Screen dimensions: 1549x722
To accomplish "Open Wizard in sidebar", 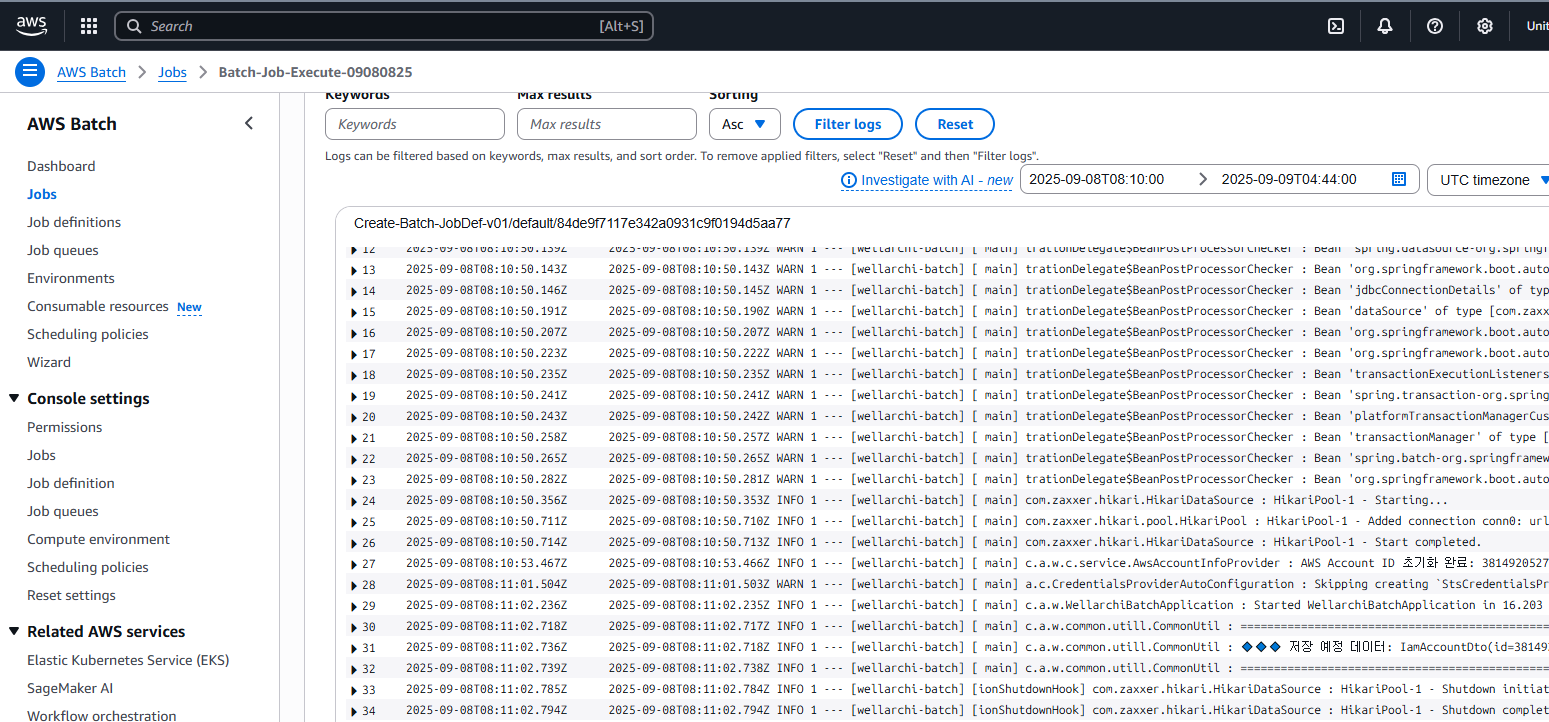I will pyautogui.click(x=49, y=362).
